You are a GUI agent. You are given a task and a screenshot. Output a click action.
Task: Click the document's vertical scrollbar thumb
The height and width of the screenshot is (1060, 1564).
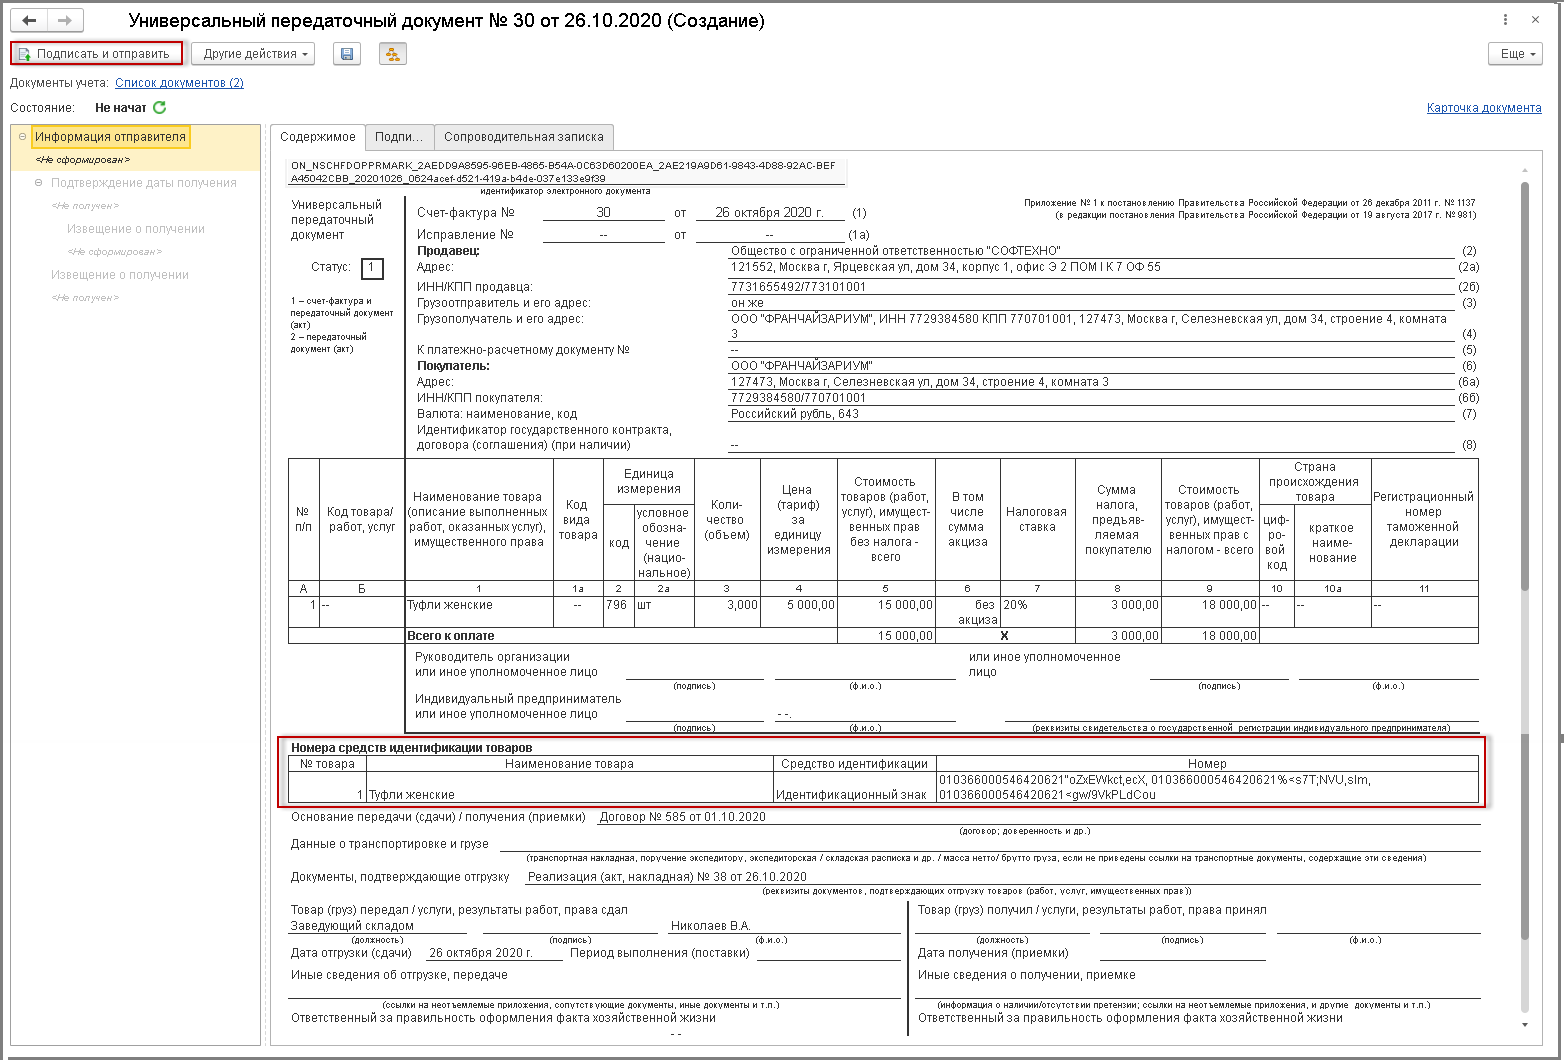tap(1525, 385)
